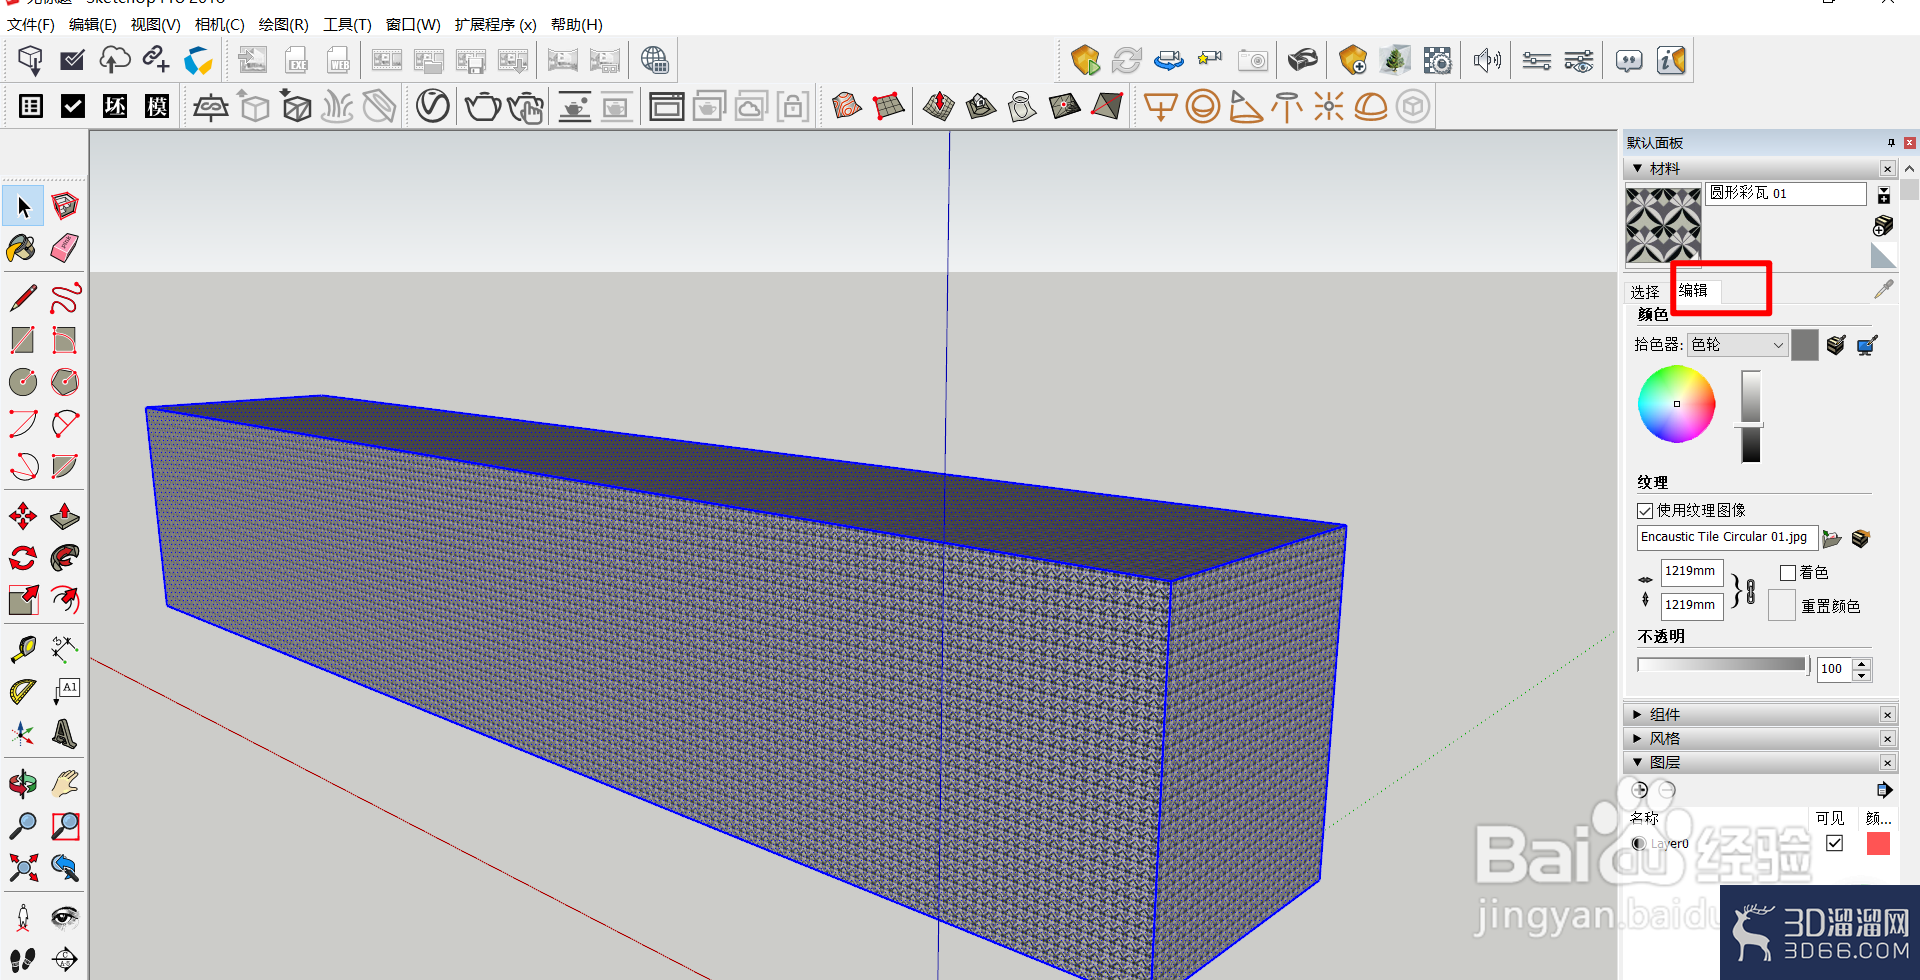Click the Zoom magnifier tool
The width and height of the screenshot is (1920, 980).
[23, 826]
